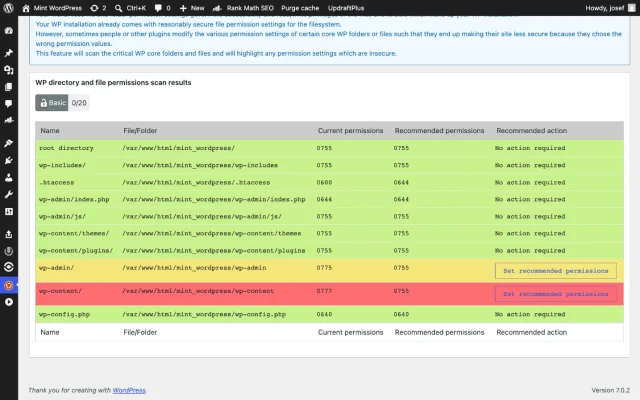Open the circular sync-arrows icon in the sidebar
640x400 pixels.
point(9,267)
